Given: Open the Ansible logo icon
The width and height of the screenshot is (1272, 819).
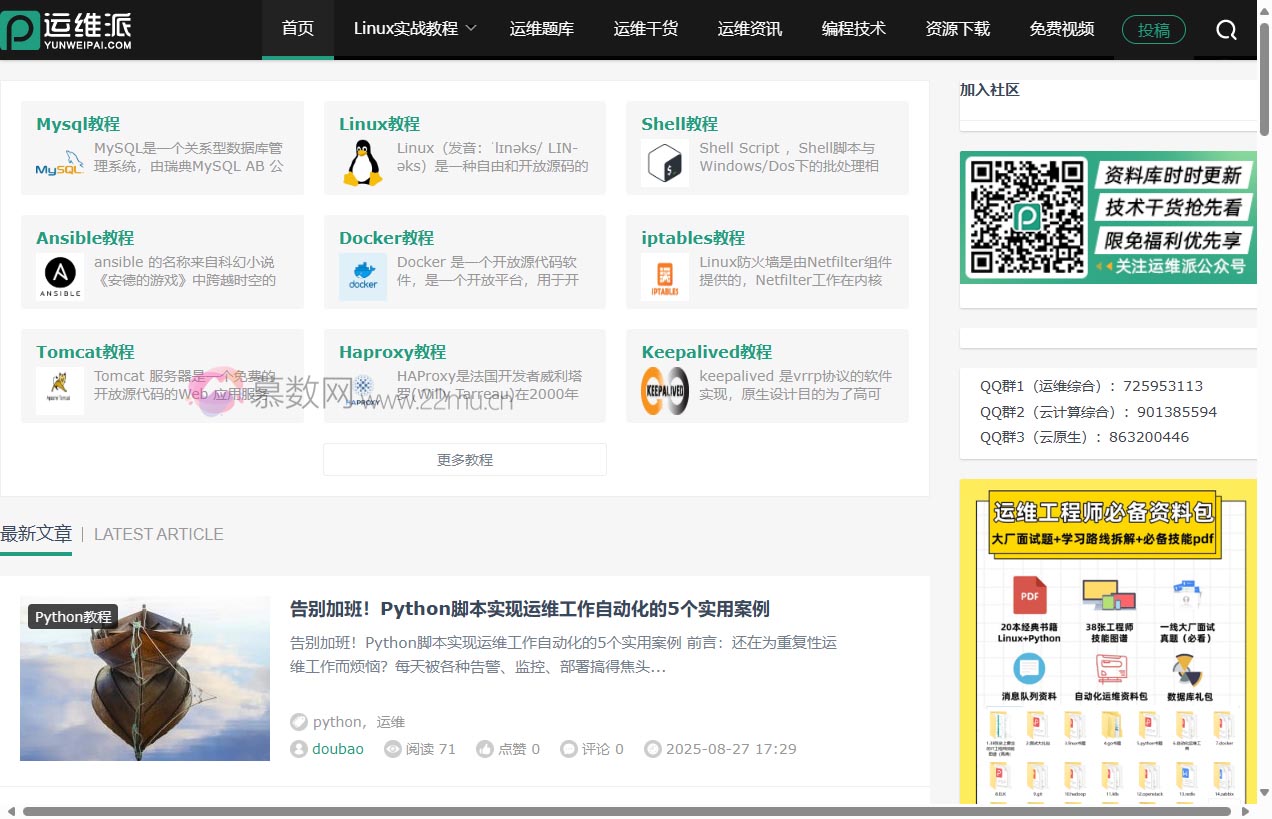Looking at the screenshot, I should [x=60, y=277].
